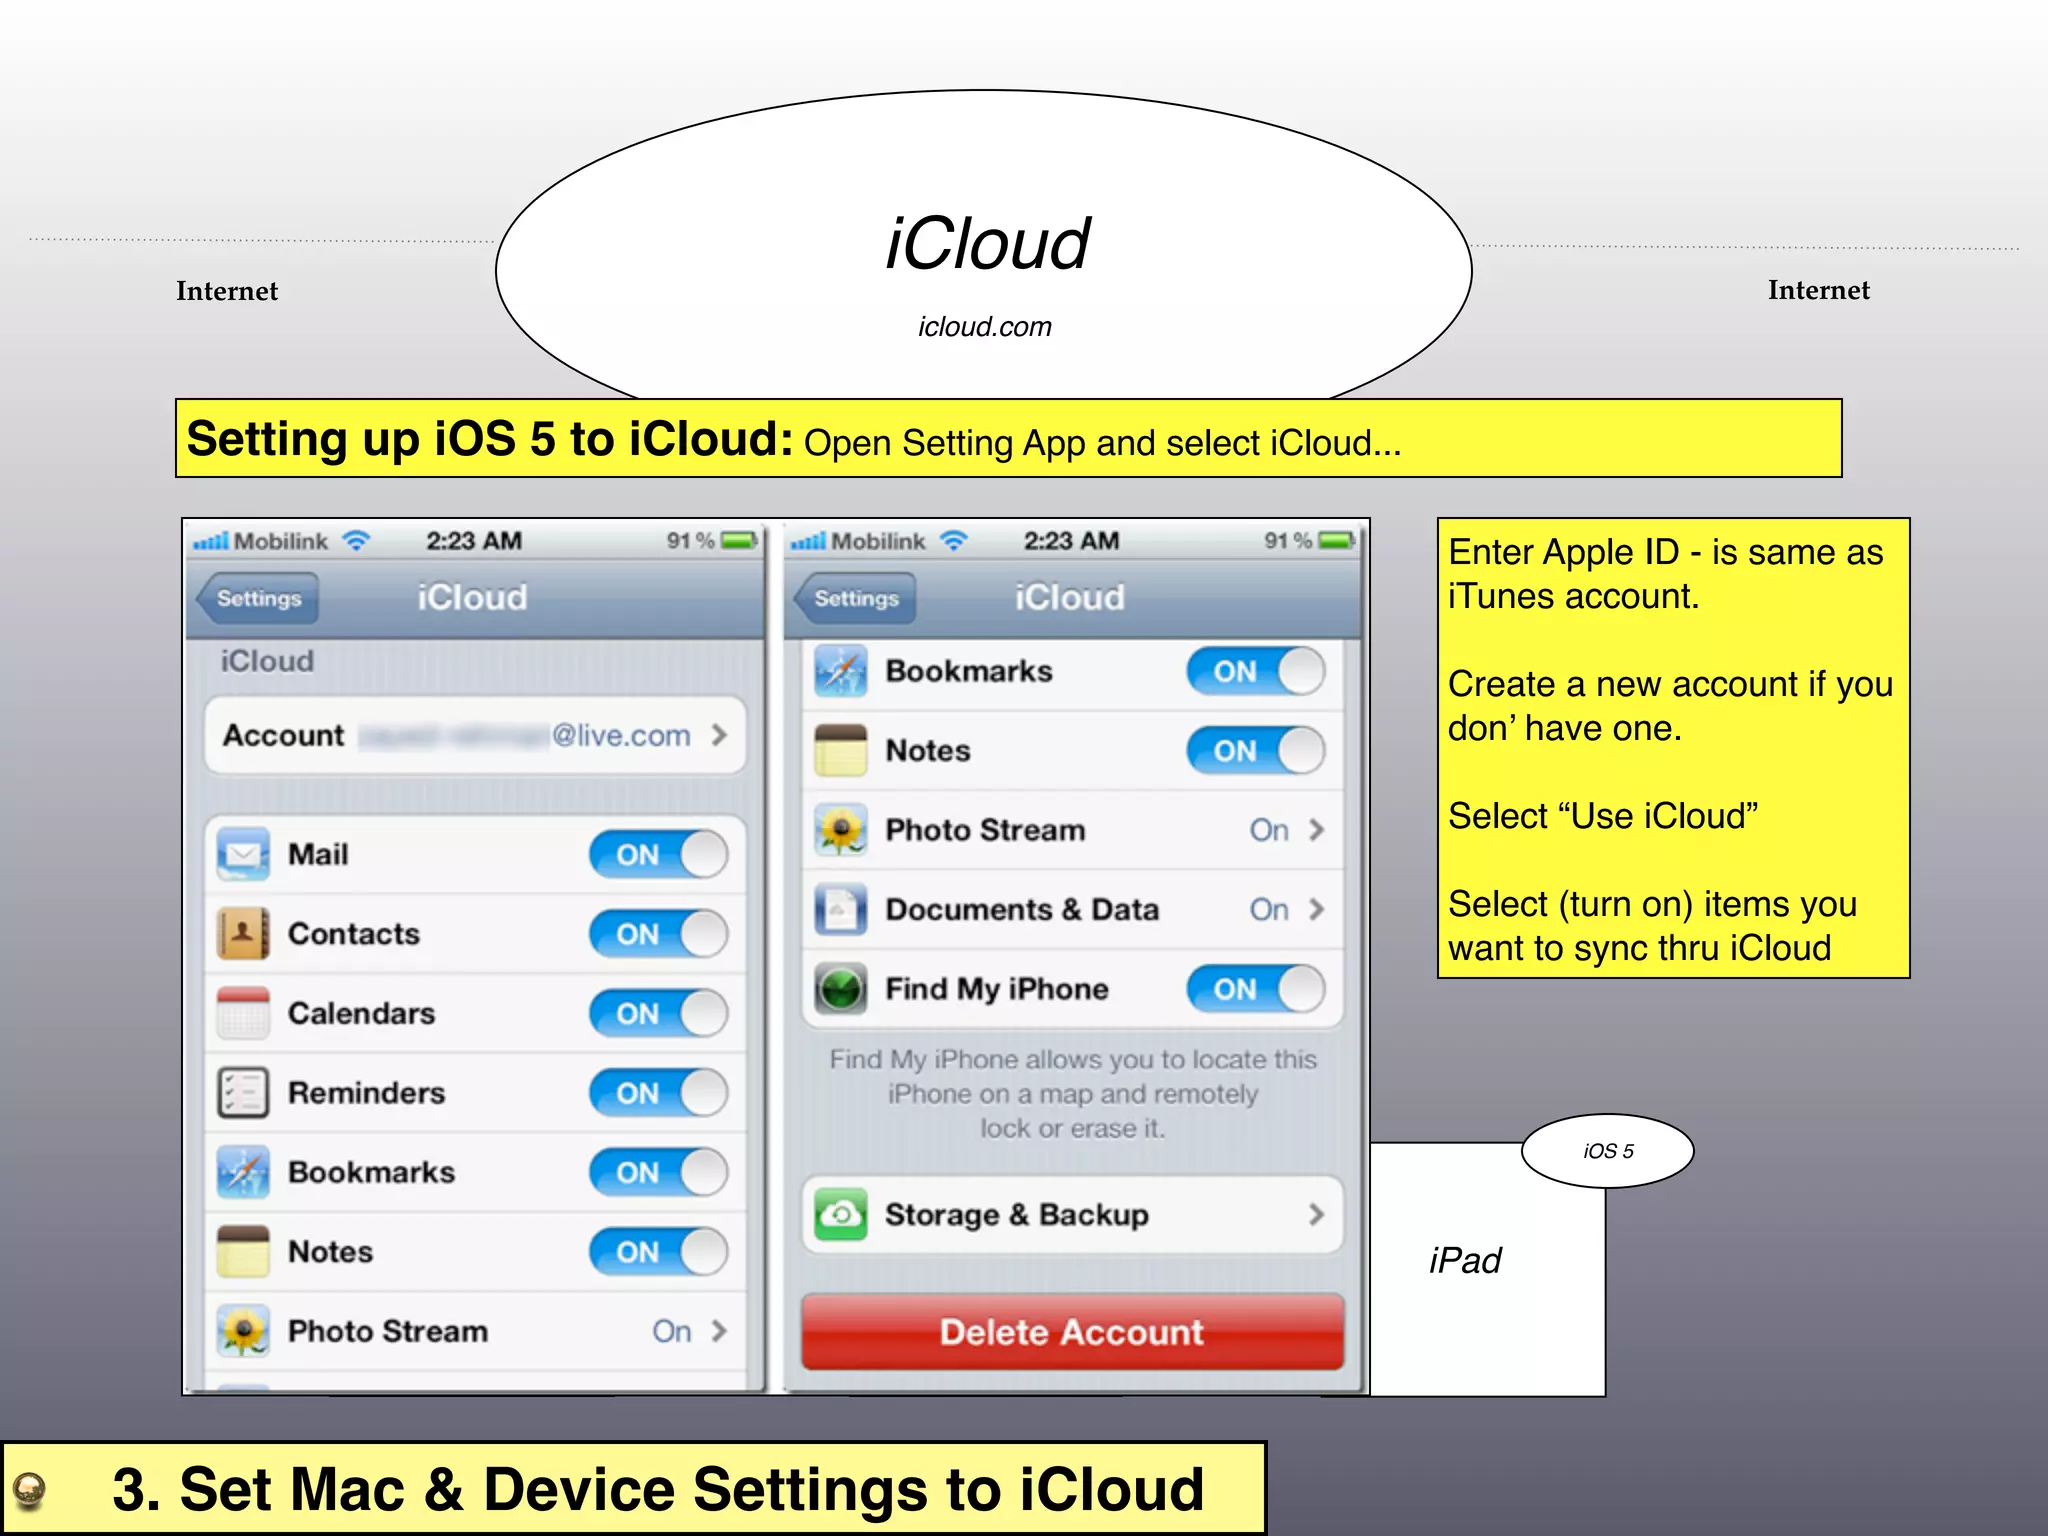Image resolution: width=2048 pixels, height=1536 pixels.
Task: Click "Select “Use iCloud”" instruction text
Action: point(1603,816)
